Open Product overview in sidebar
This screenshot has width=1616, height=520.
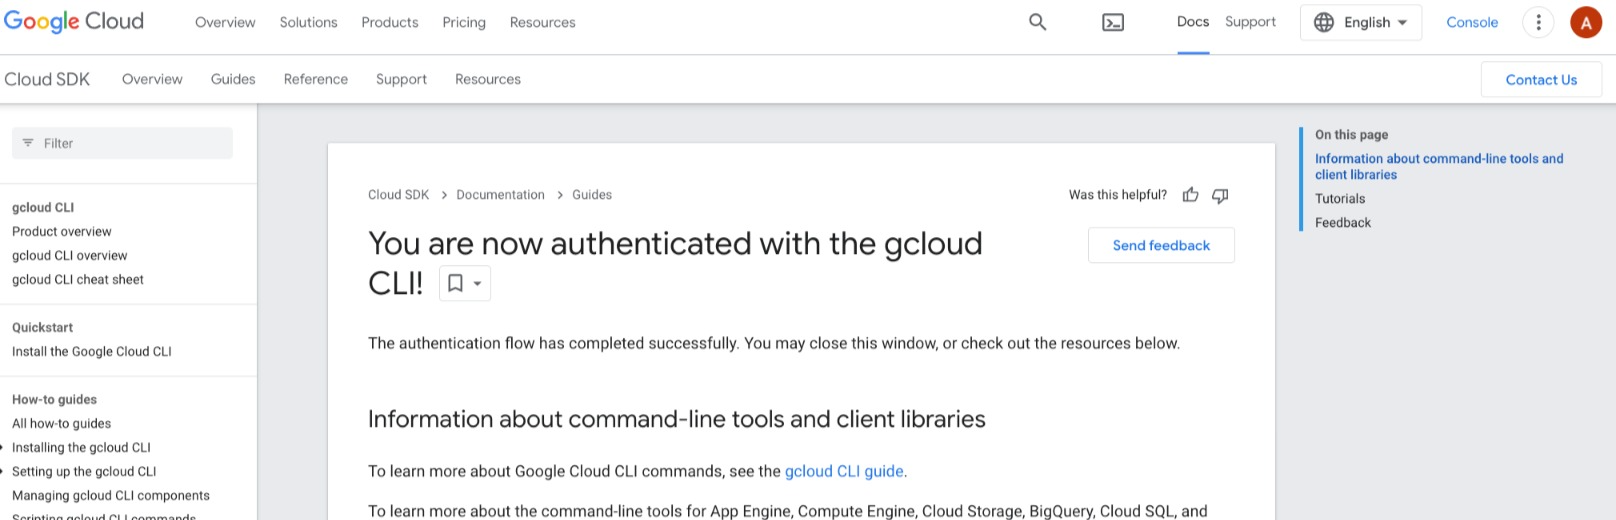pyautogui.click(x=62, y=232)
